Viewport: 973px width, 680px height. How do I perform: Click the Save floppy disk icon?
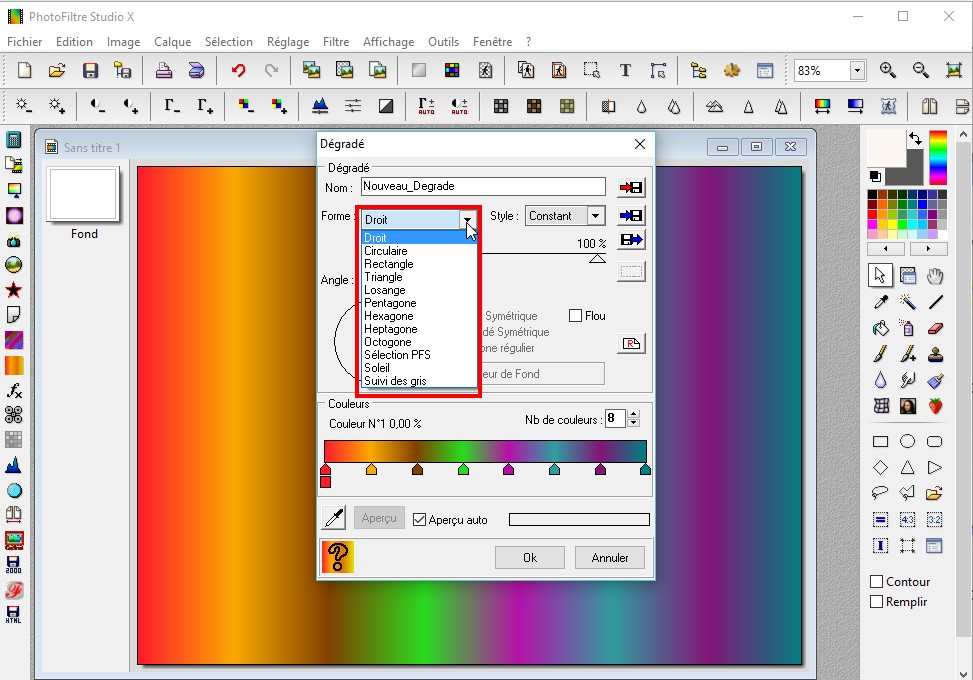click(x=91, y=70)
